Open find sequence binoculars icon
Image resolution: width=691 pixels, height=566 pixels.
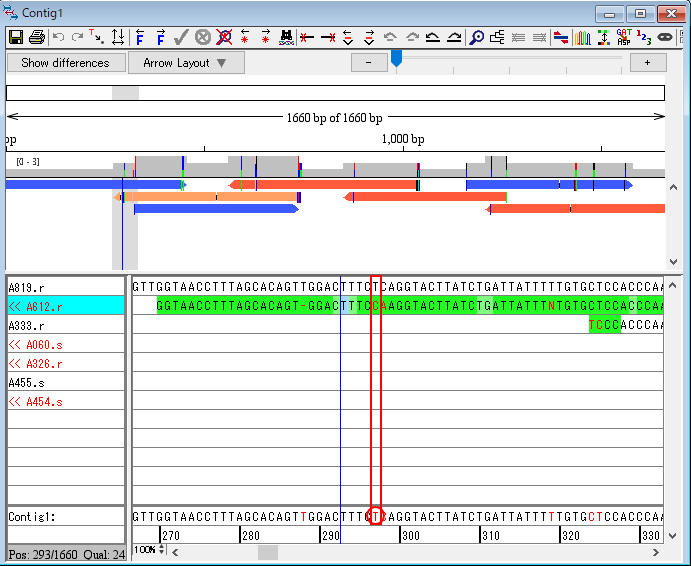point(286,38)
